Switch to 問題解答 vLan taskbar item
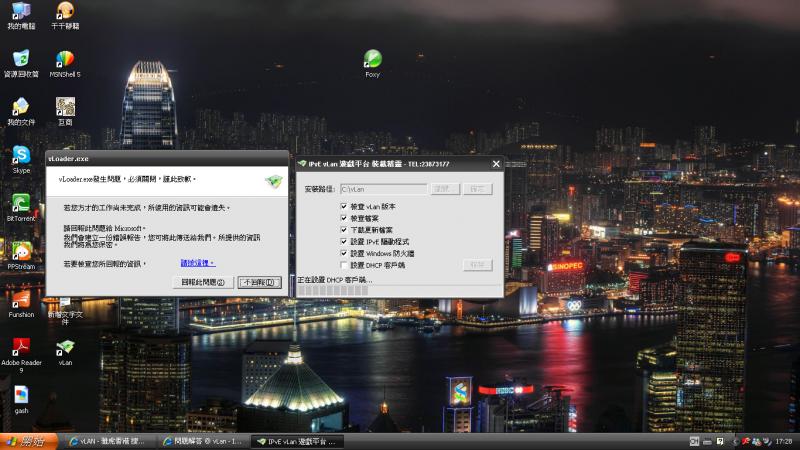 [x=202, y=441]
